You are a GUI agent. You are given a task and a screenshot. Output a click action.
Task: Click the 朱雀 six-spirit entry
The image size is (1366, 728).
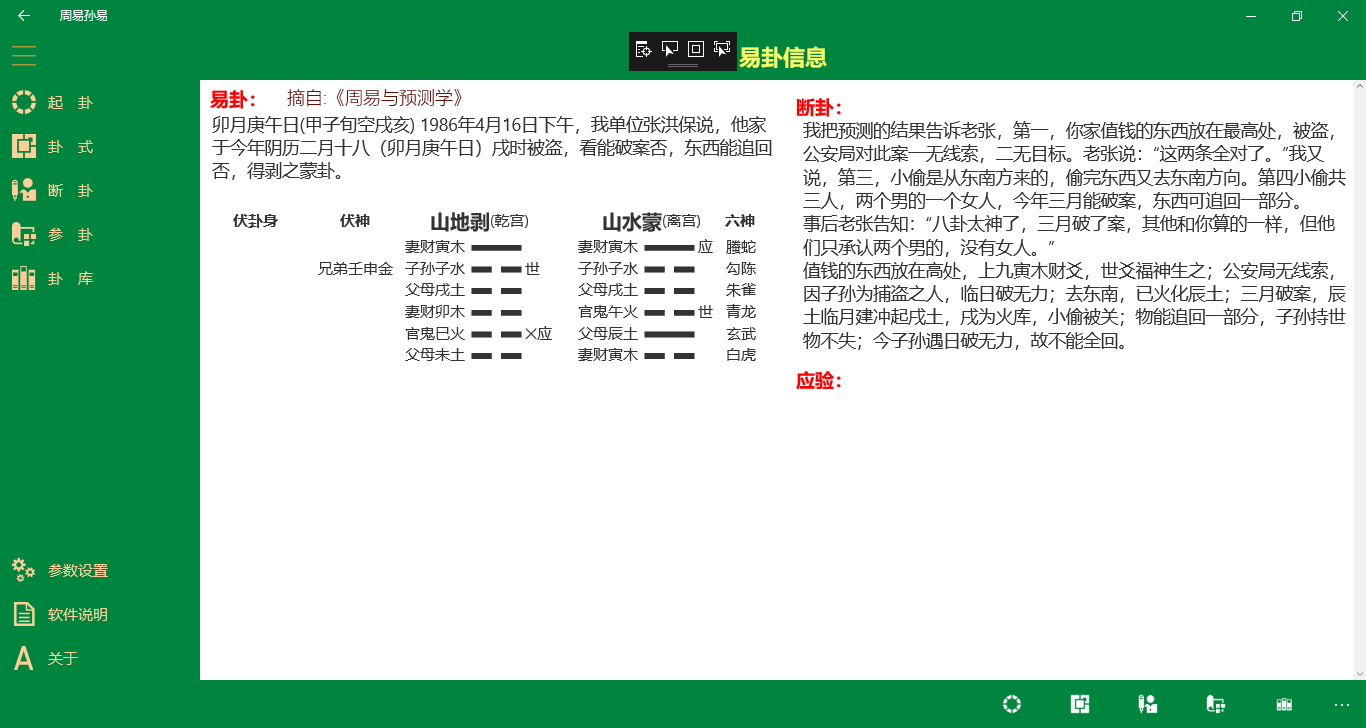tap(741, 290)
